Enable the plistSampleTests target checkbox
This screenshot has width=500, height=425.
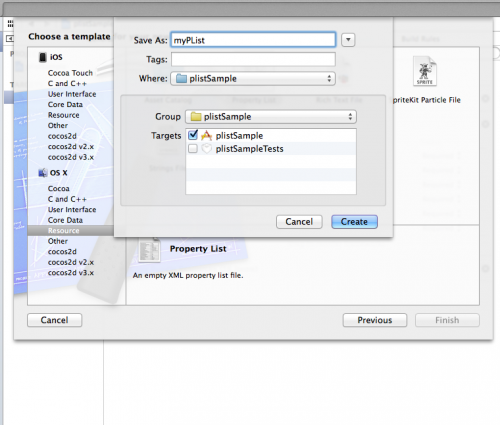pos(193,149)
